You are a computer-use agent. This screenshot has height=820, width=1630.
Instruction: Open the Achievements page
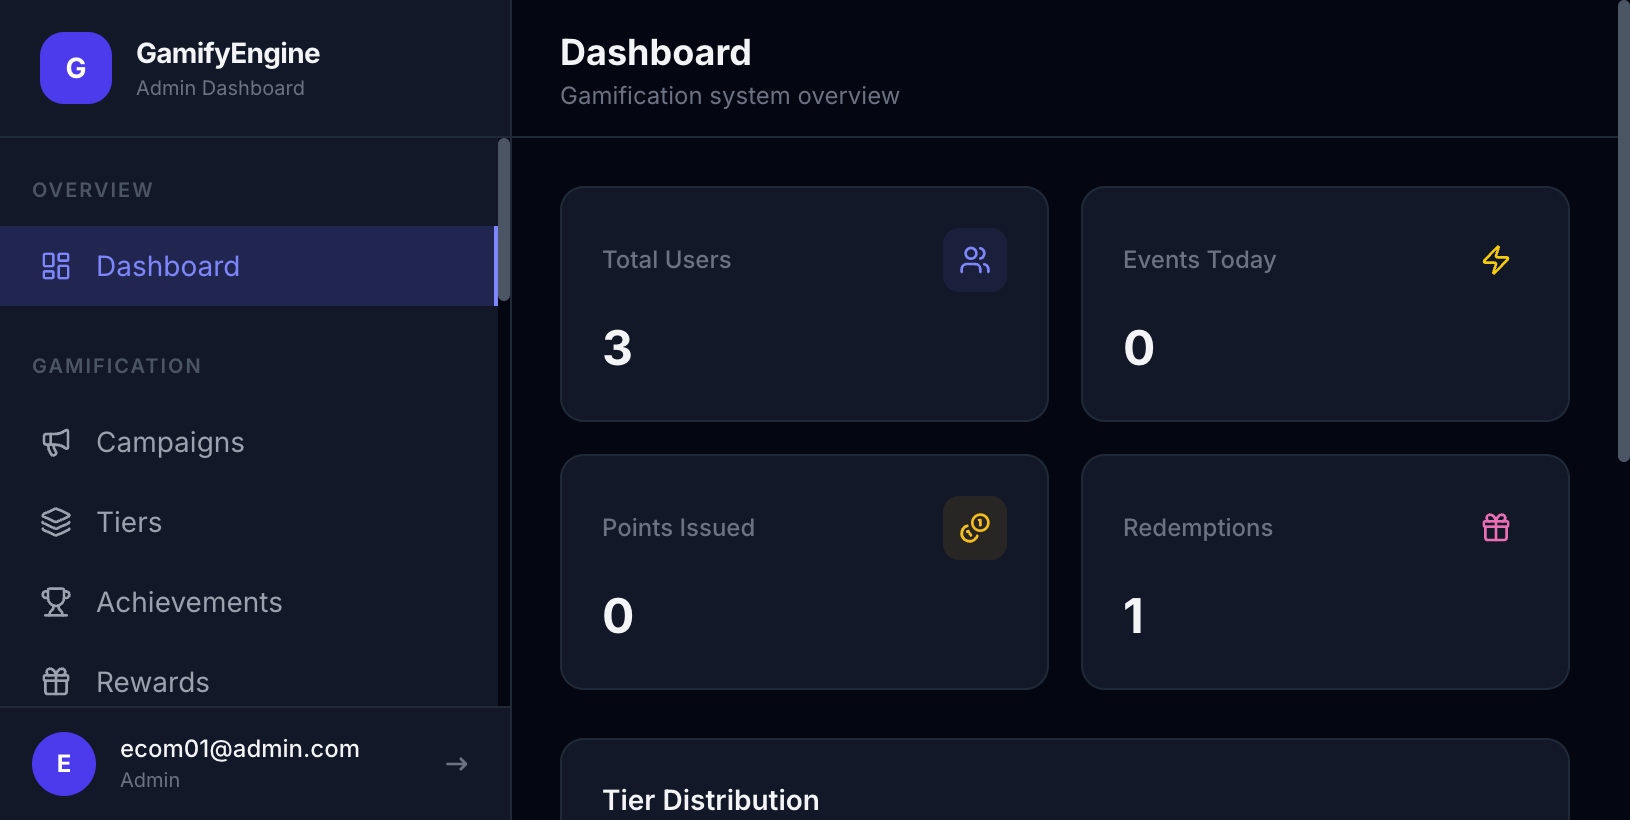(x=189, y=601)
